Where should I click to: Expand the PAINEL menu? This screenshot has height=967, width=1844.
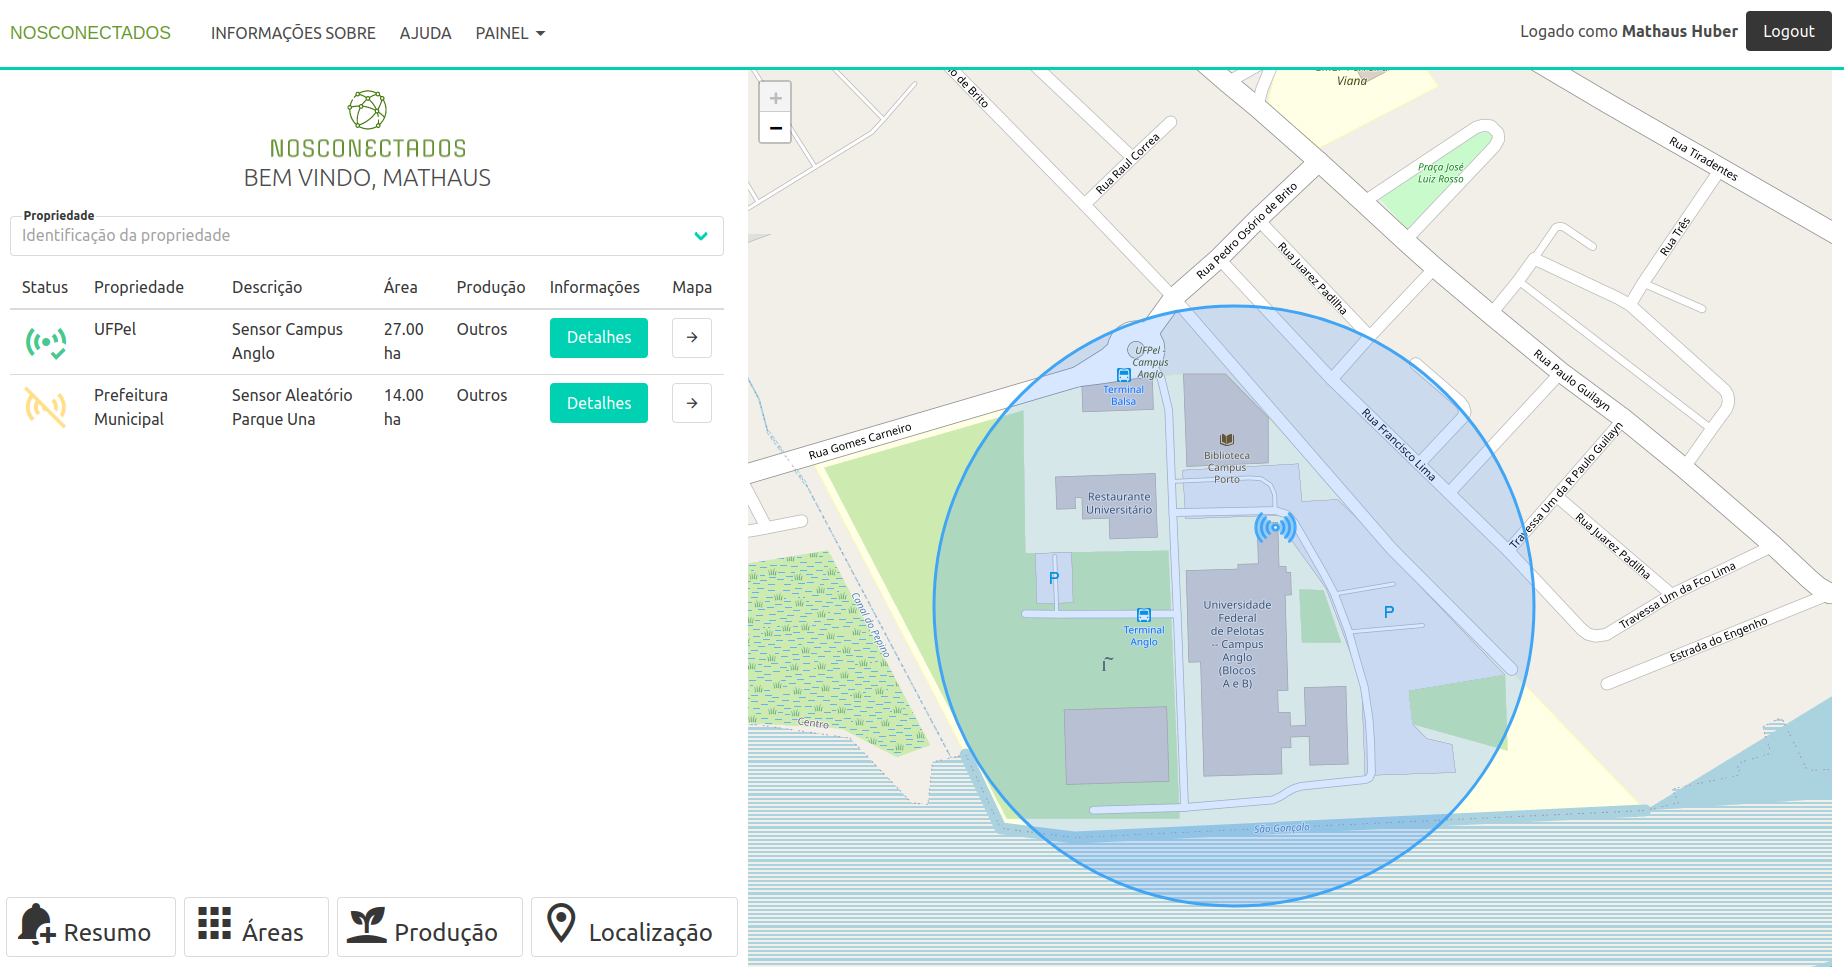[x=510, y=33]
